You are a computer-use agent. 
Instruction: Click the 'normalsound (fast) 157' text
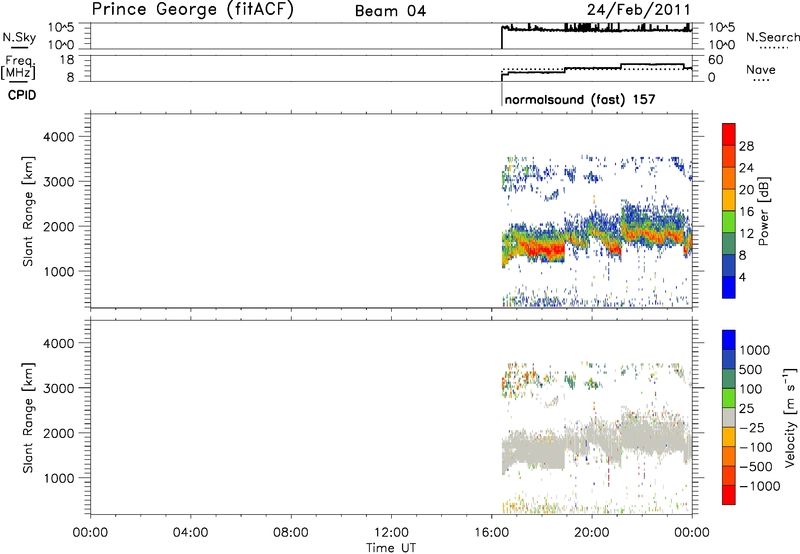tap(580, 99)
